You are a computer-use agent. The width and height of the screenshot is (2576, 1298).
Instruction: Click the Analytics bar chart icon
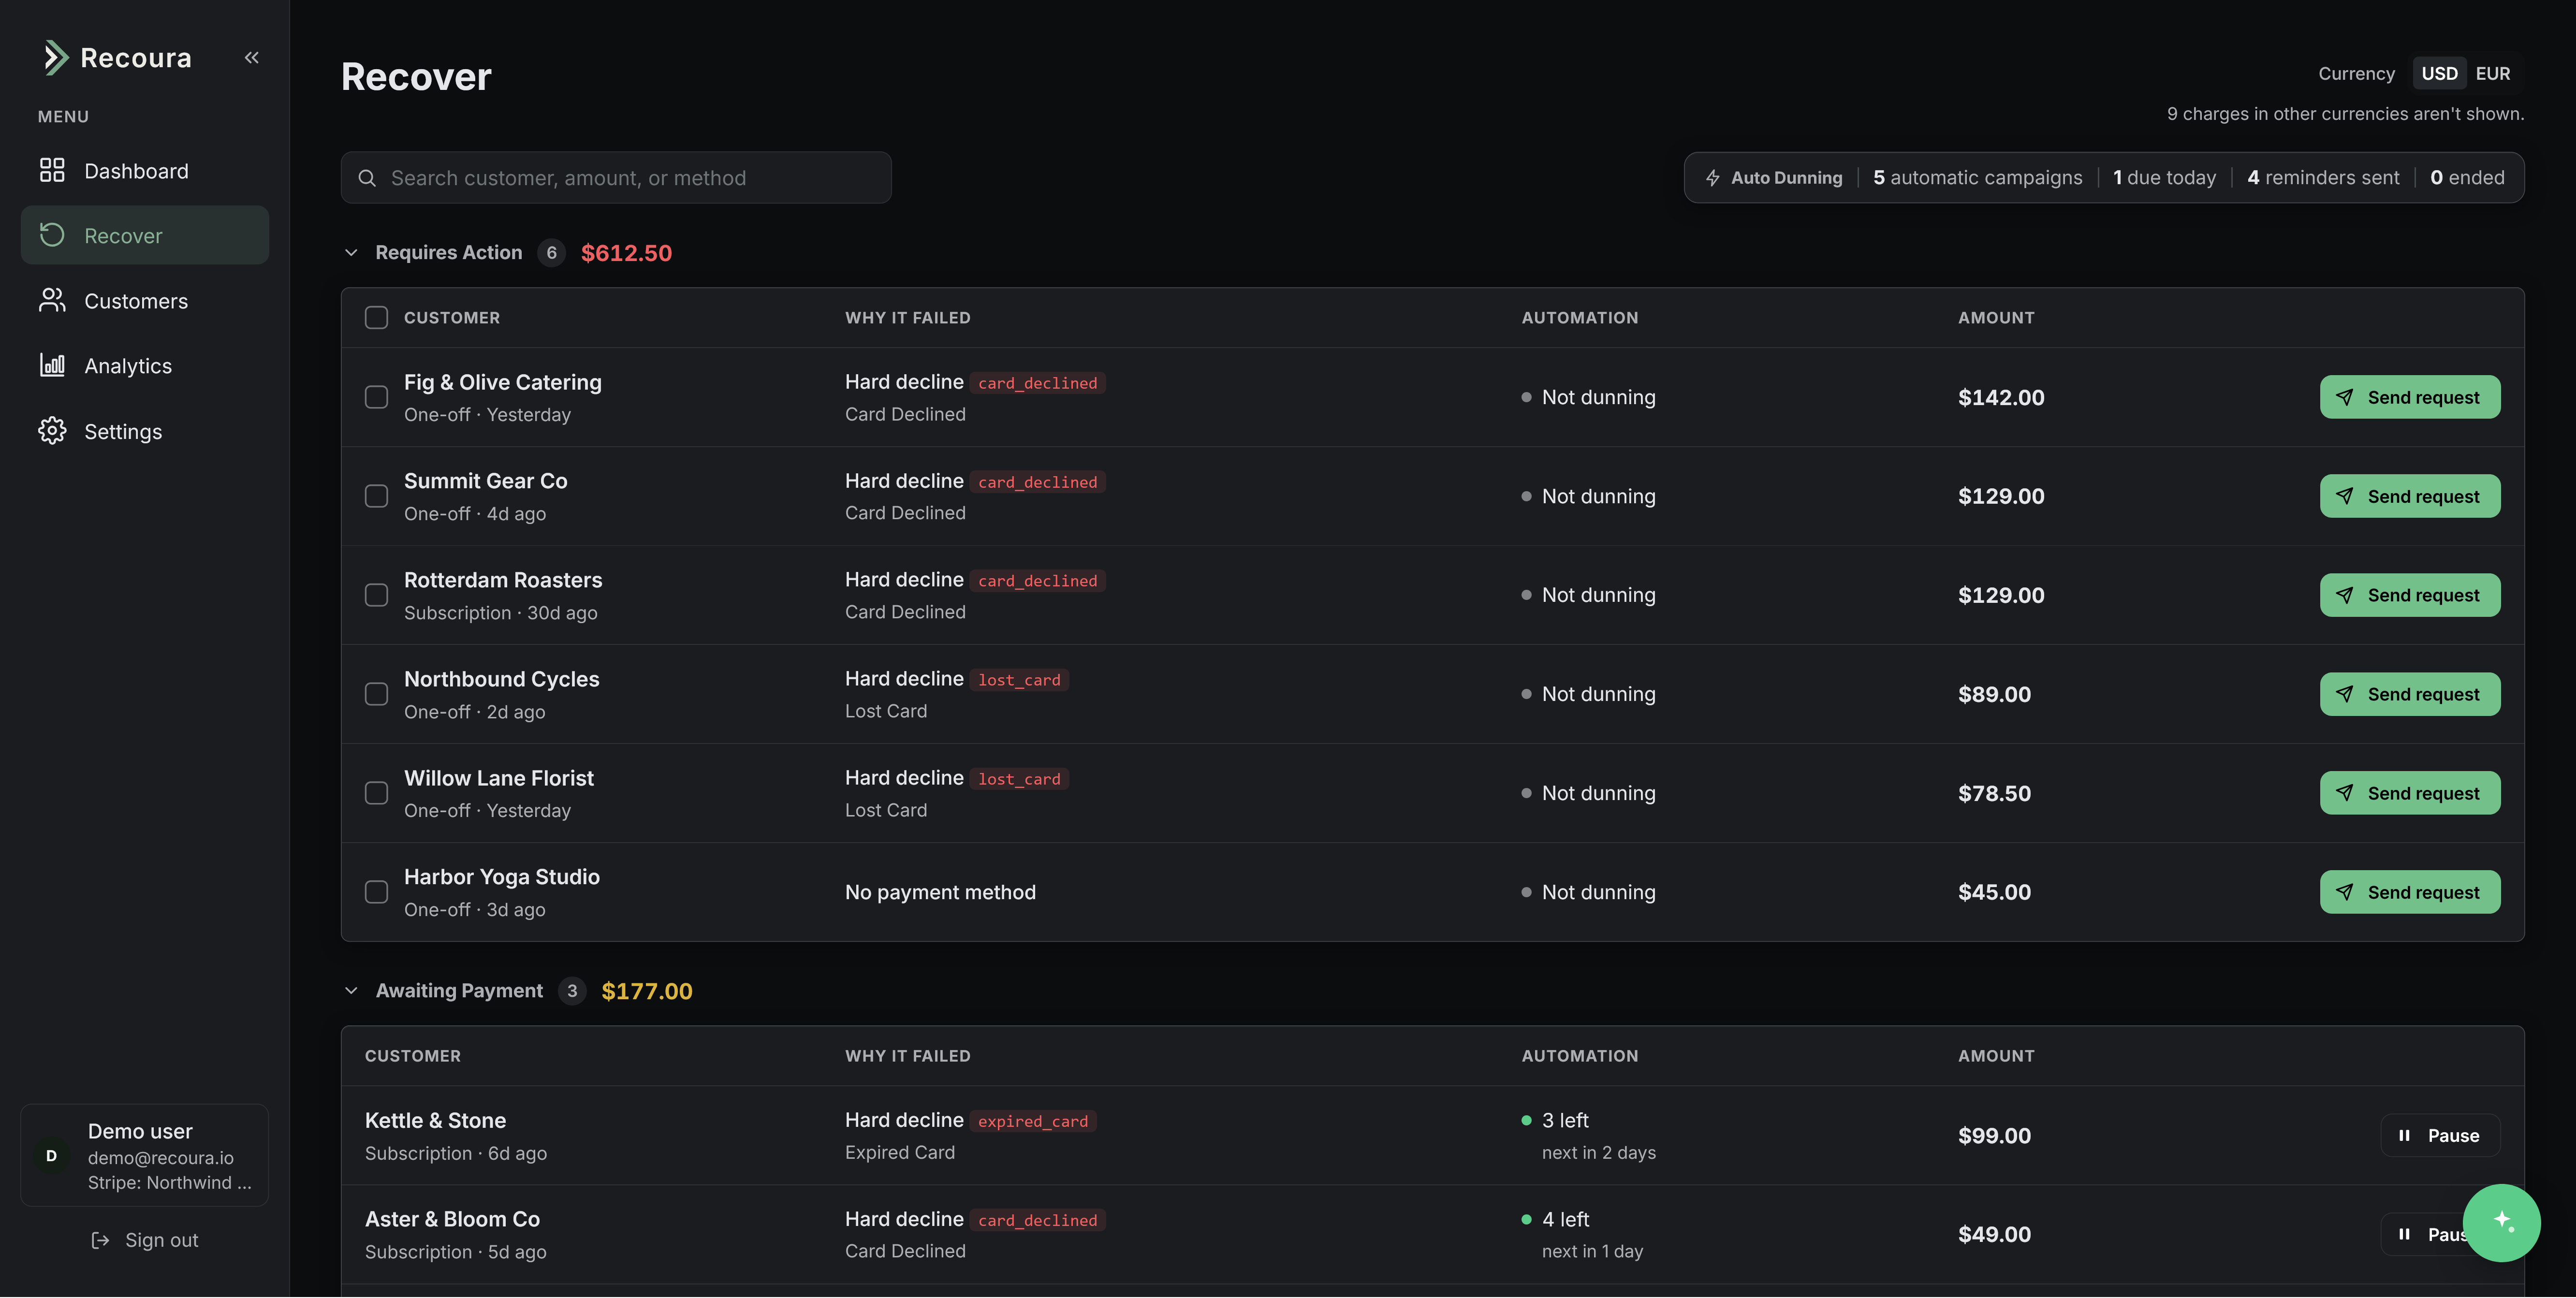52,365
